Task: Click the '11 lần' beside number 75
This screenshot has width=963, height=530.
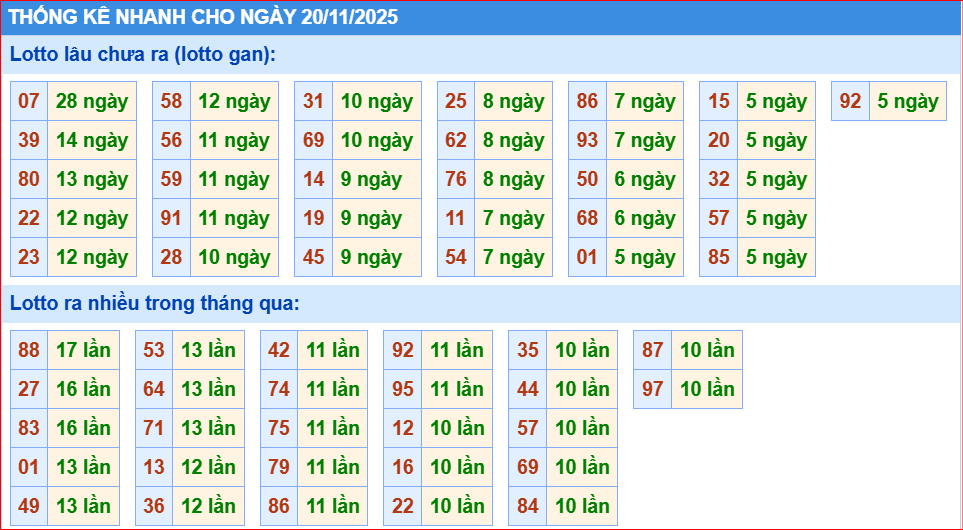Action: coord(333,428)
